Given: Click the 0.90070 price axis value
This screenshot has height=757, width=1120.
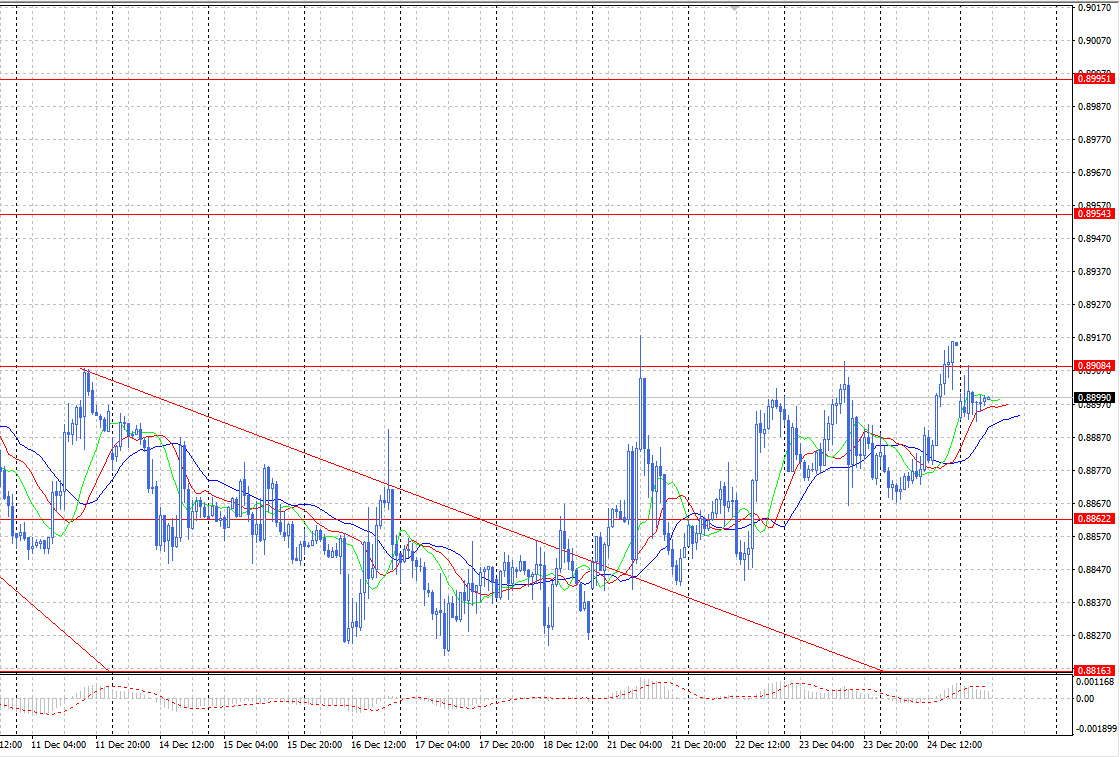Looking at the screenshot, I should pyautogui.click(x=1094, y=41).
